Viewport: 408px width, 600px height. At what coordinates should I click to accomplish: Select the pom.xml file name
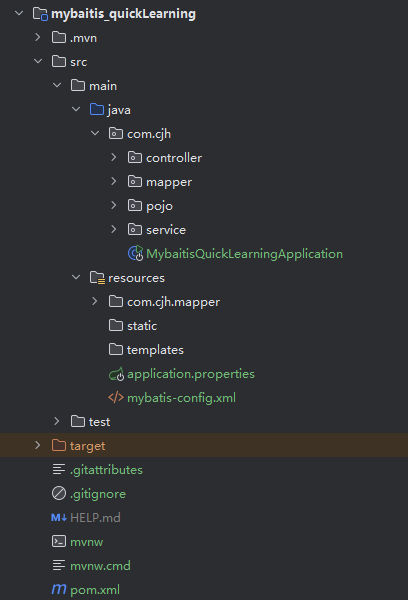(95, 590)
